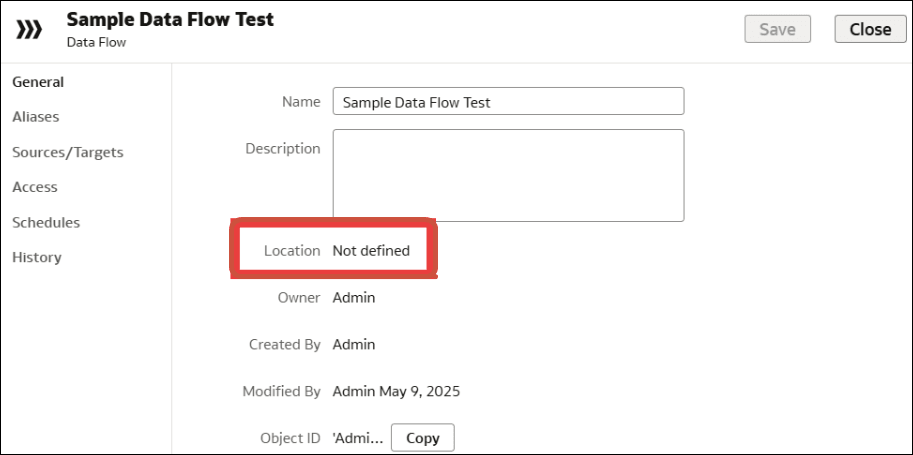Focus the Description text area
The width and height of the screenshot is (913, 455).
point(508,175)
